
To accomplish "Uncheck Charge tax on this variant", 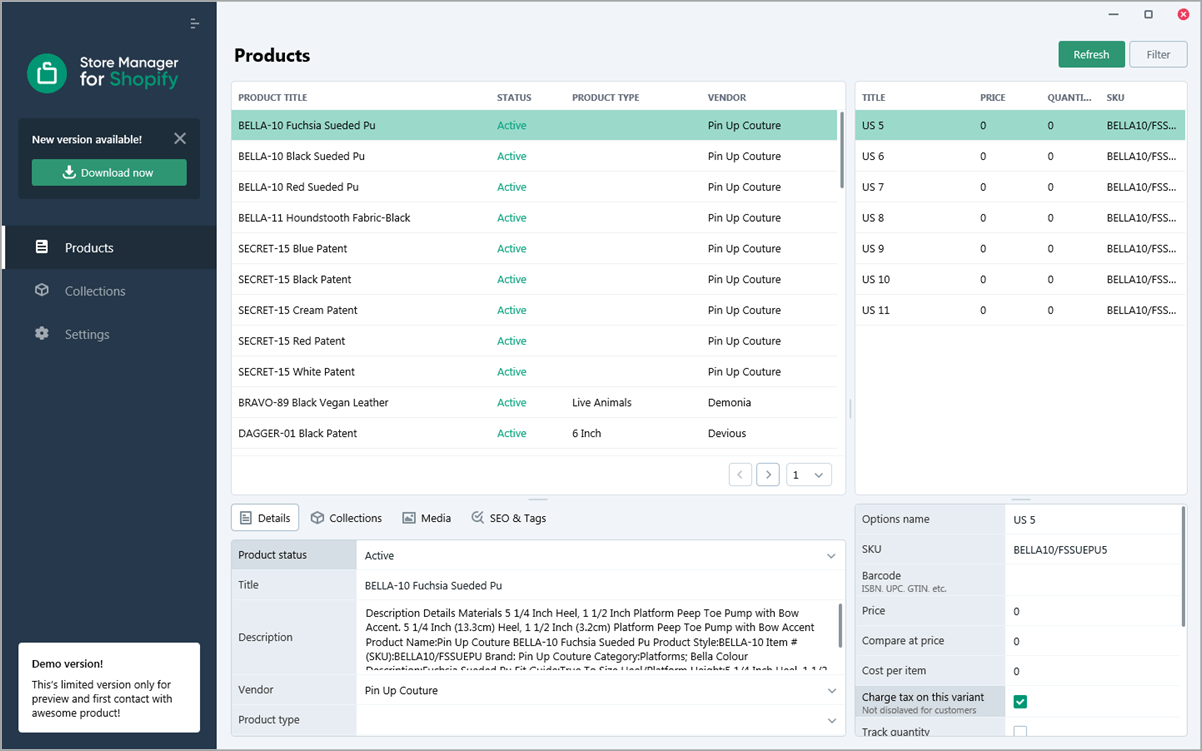I will click(x=1020, y=701).
